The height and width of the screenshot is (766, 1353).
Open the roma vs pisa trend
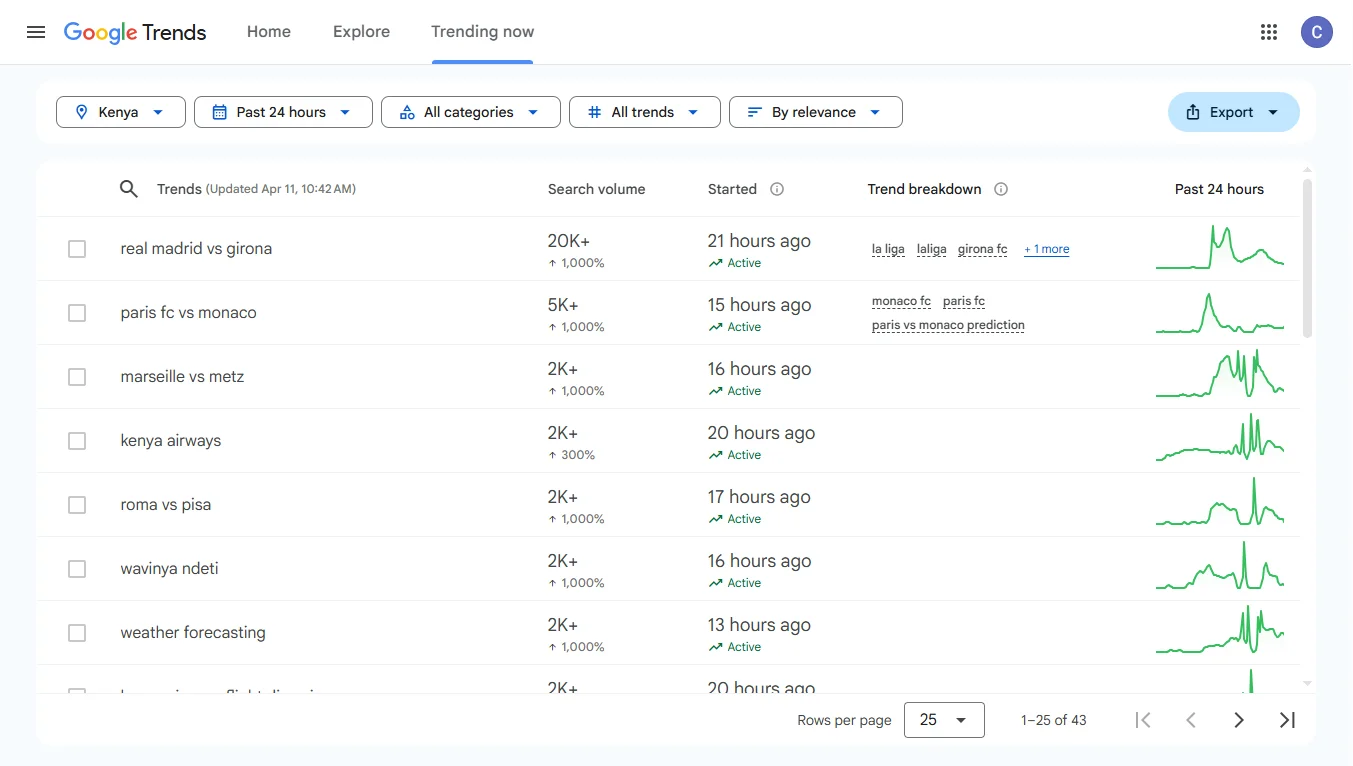[x=165, y=505]
